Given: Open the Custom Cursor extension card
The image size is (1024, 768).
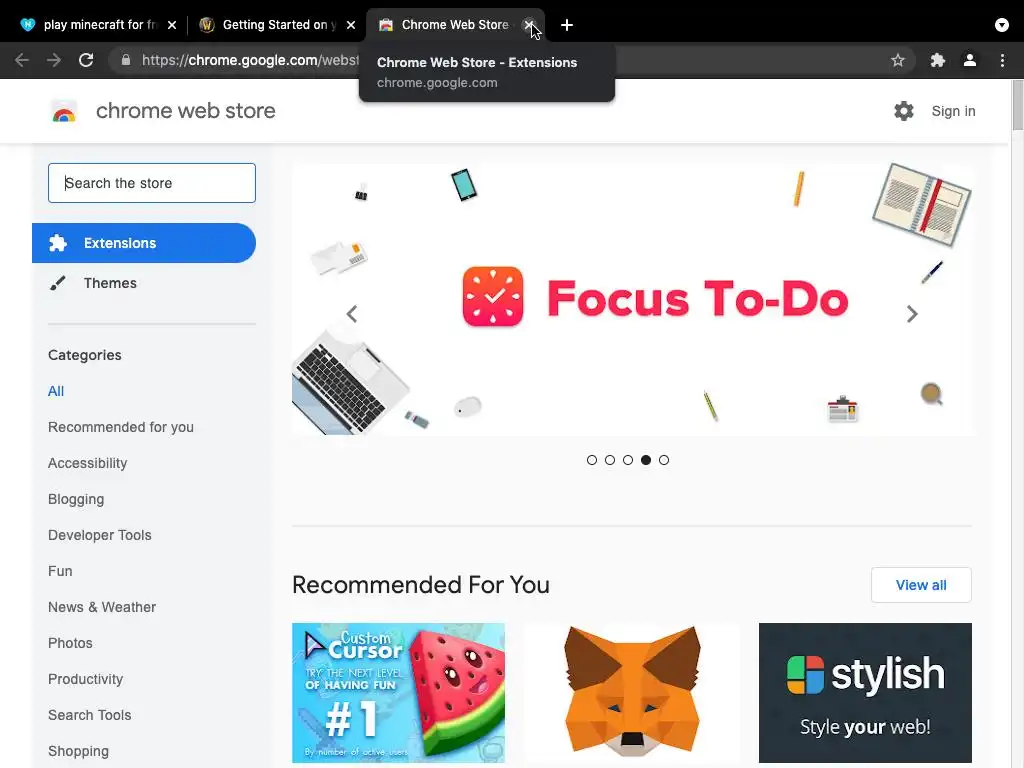Looking at the screenshot, I should click(398, 693).
